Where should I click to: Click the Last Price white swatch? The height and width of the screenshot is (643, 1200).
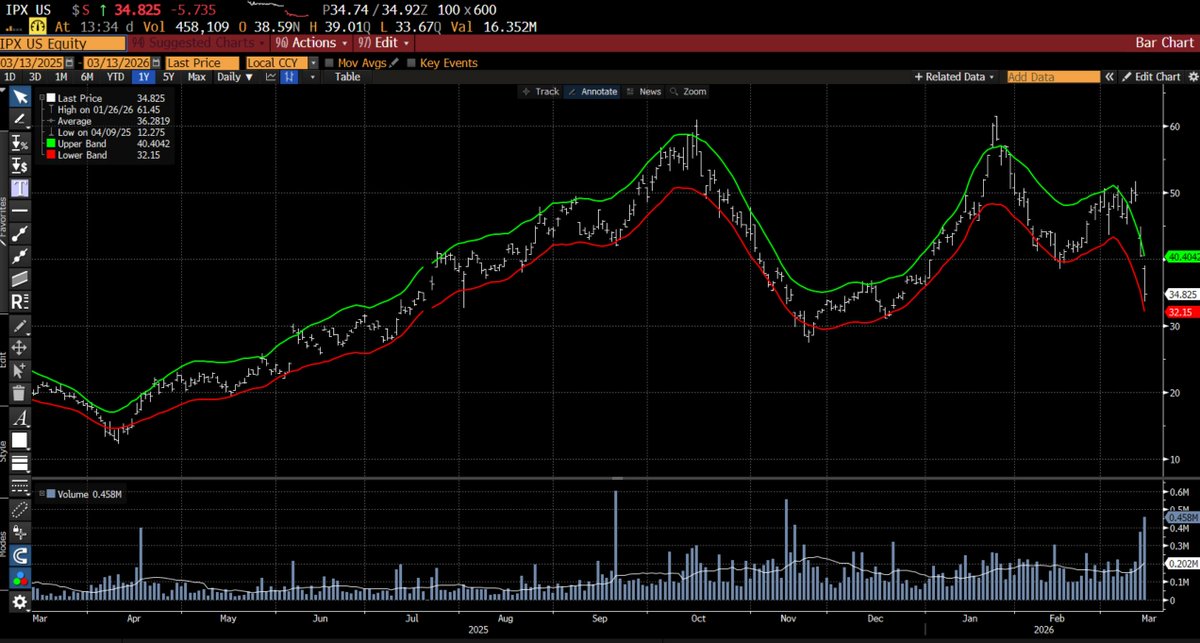coord(51,98)
